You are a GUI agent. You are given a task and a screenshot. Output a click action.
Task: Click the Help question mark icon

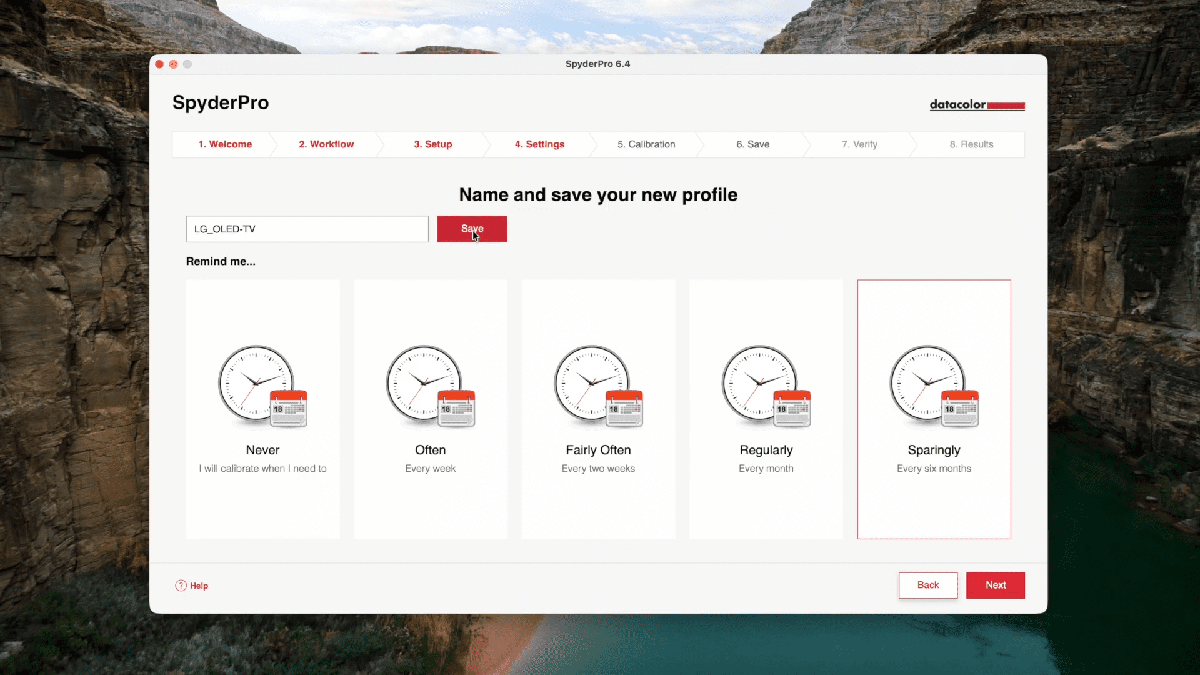[x=181, y=586]
